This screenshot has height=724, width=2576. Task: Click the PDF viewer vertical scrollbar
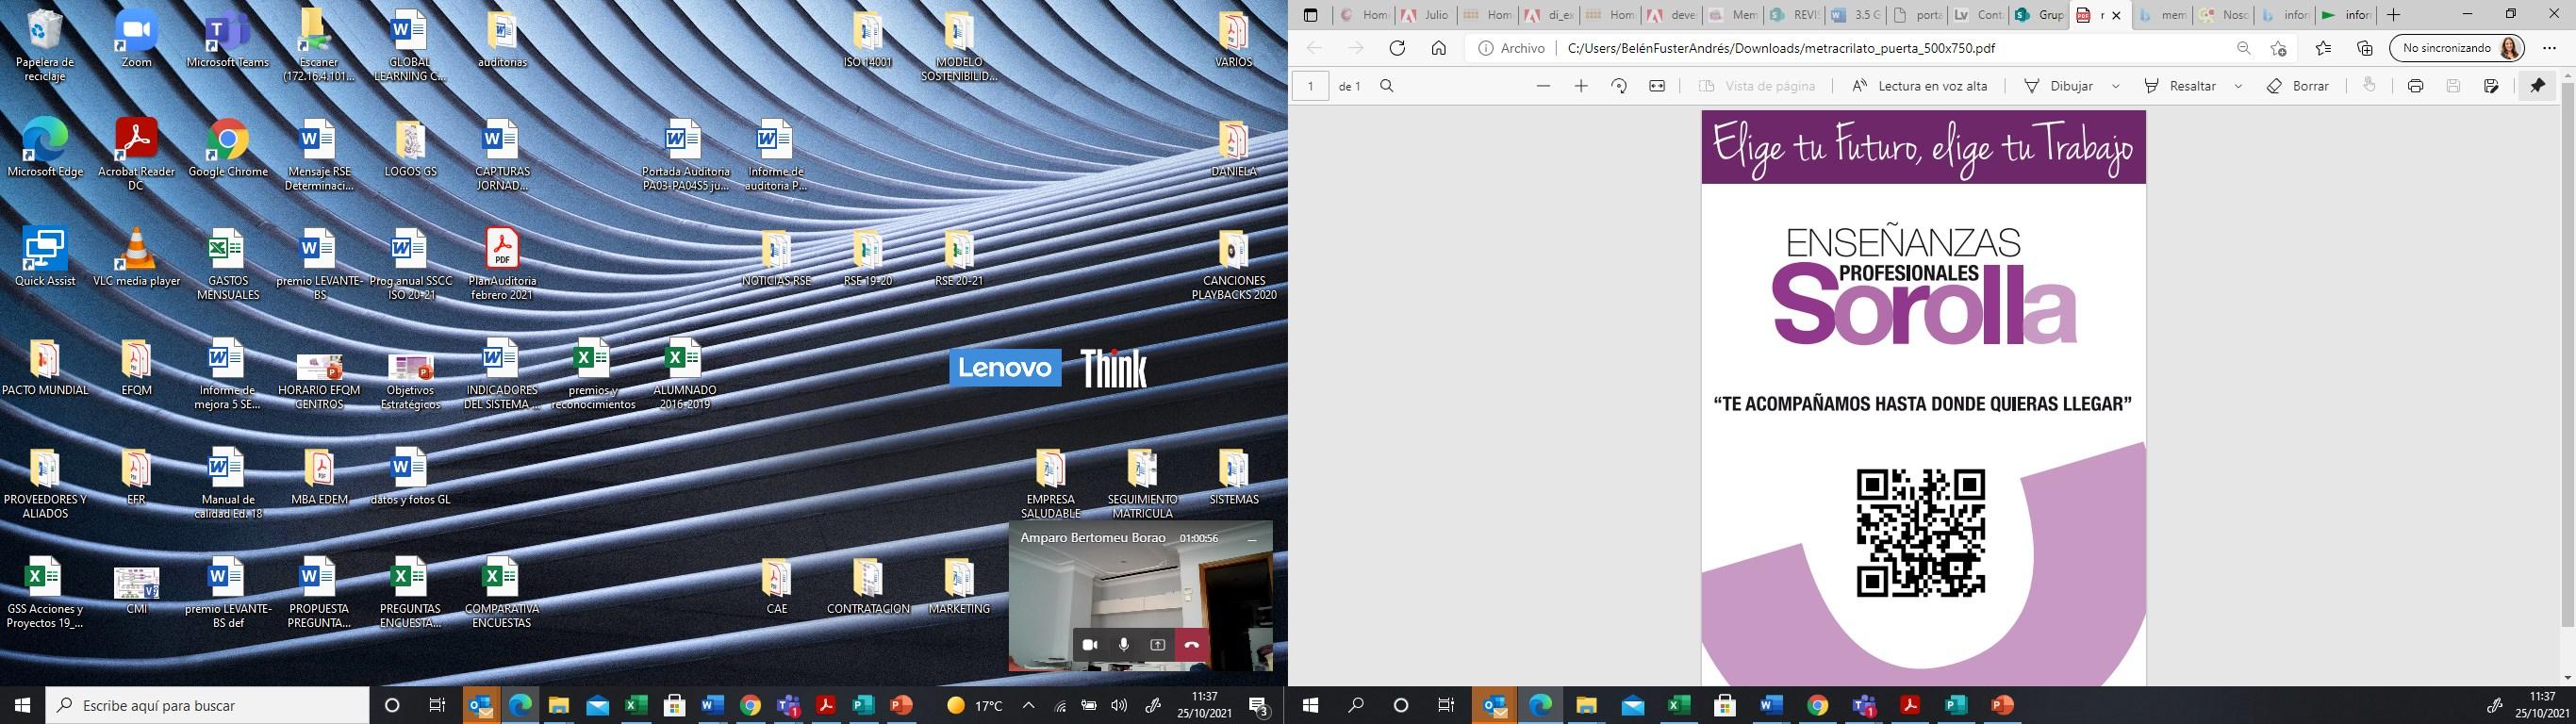tap(2567, 354)
